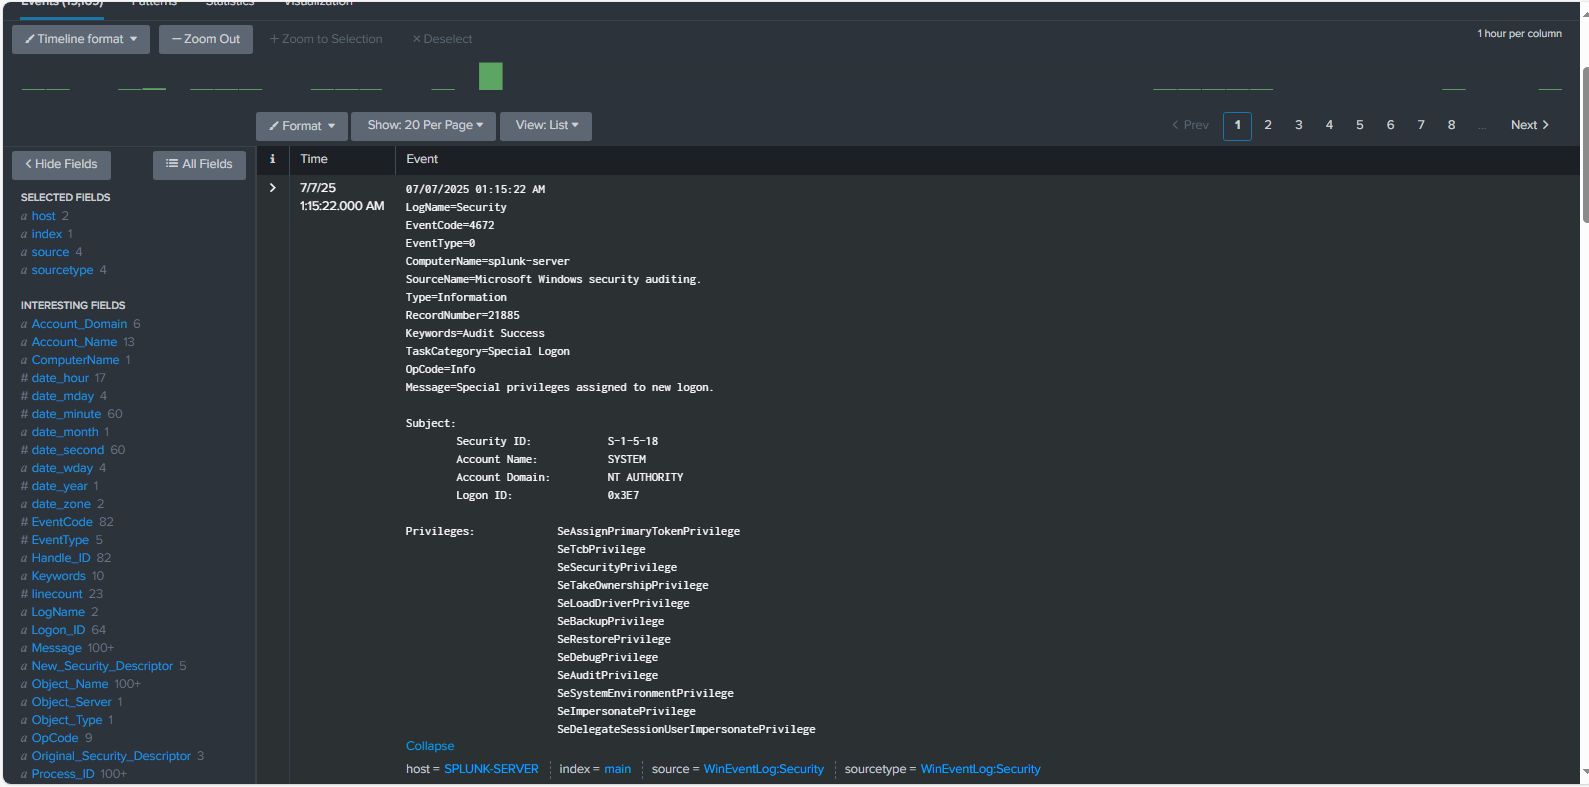
Task: Expand the event row chevron
Action: click(x=272, y=188)
